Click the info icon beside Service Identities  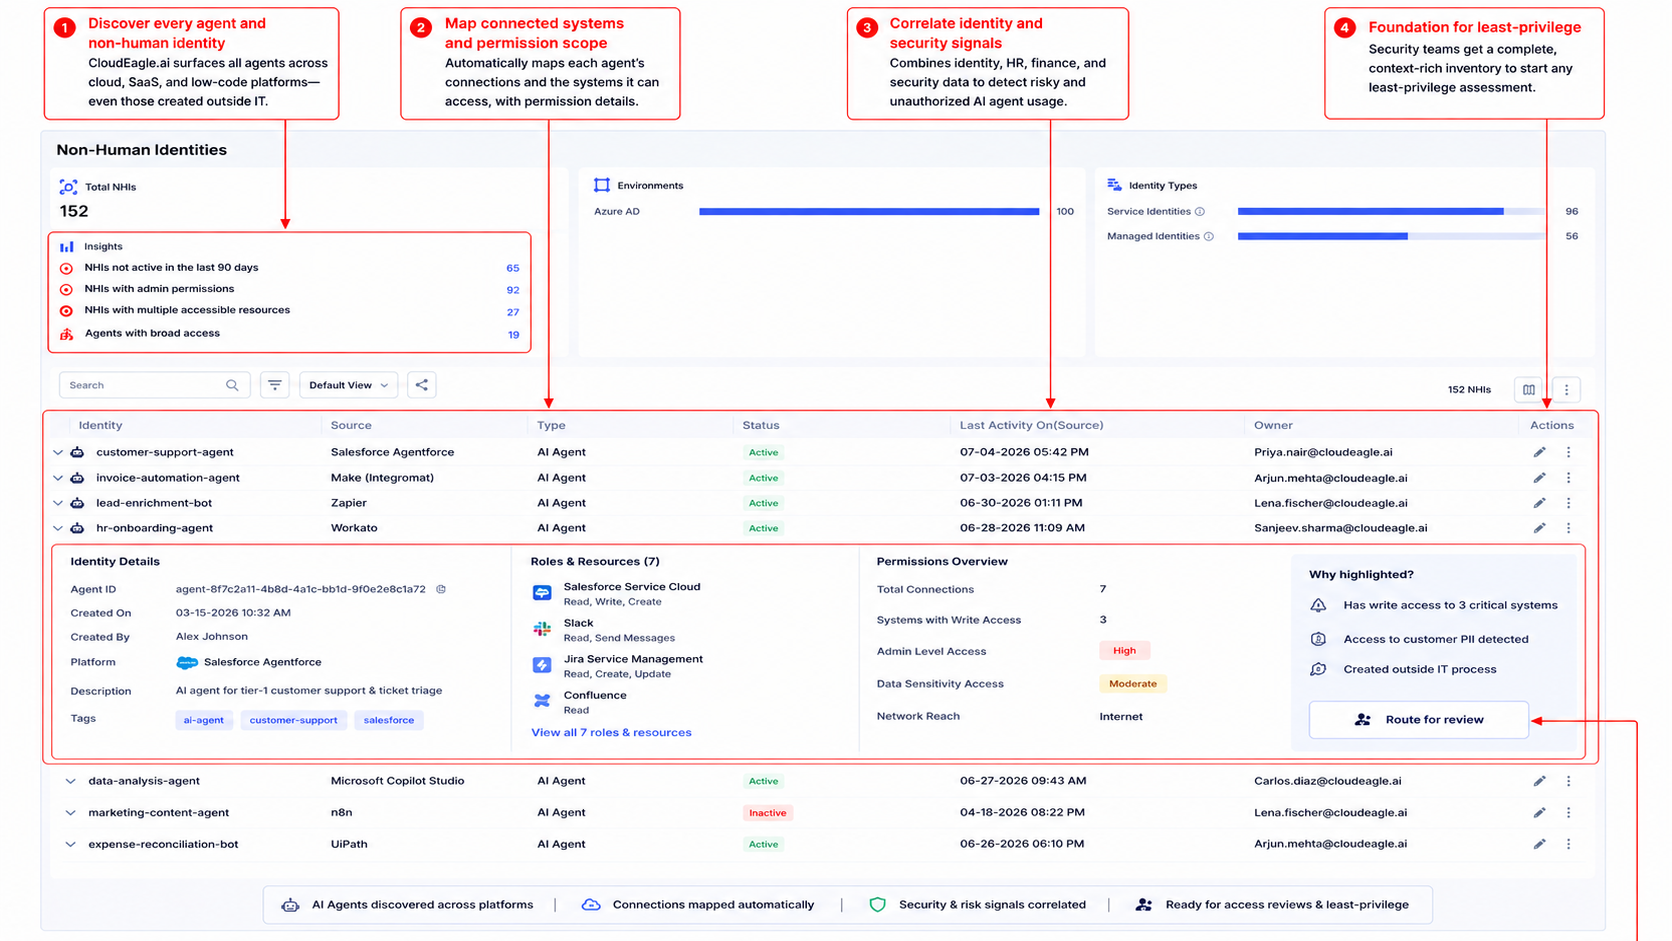coord(1200,212)
